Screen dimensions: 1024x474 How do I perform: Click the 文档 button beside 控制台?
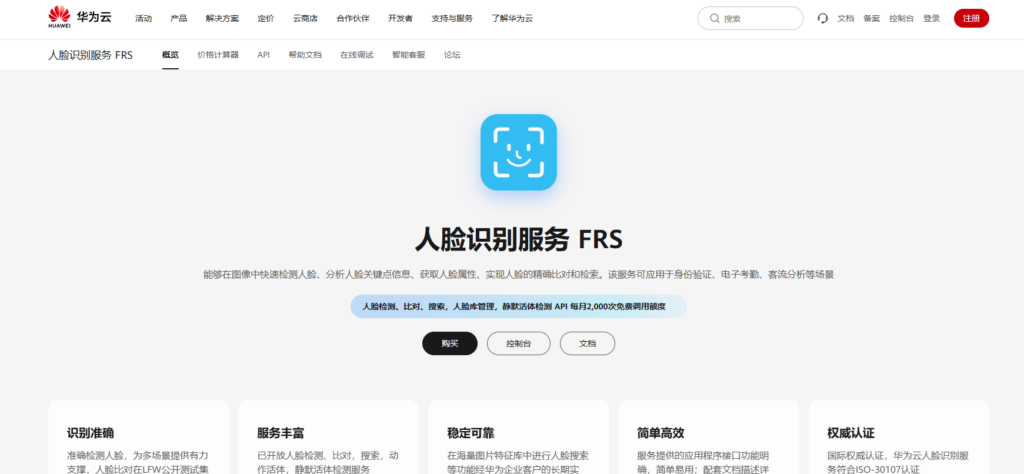[587, 343]
